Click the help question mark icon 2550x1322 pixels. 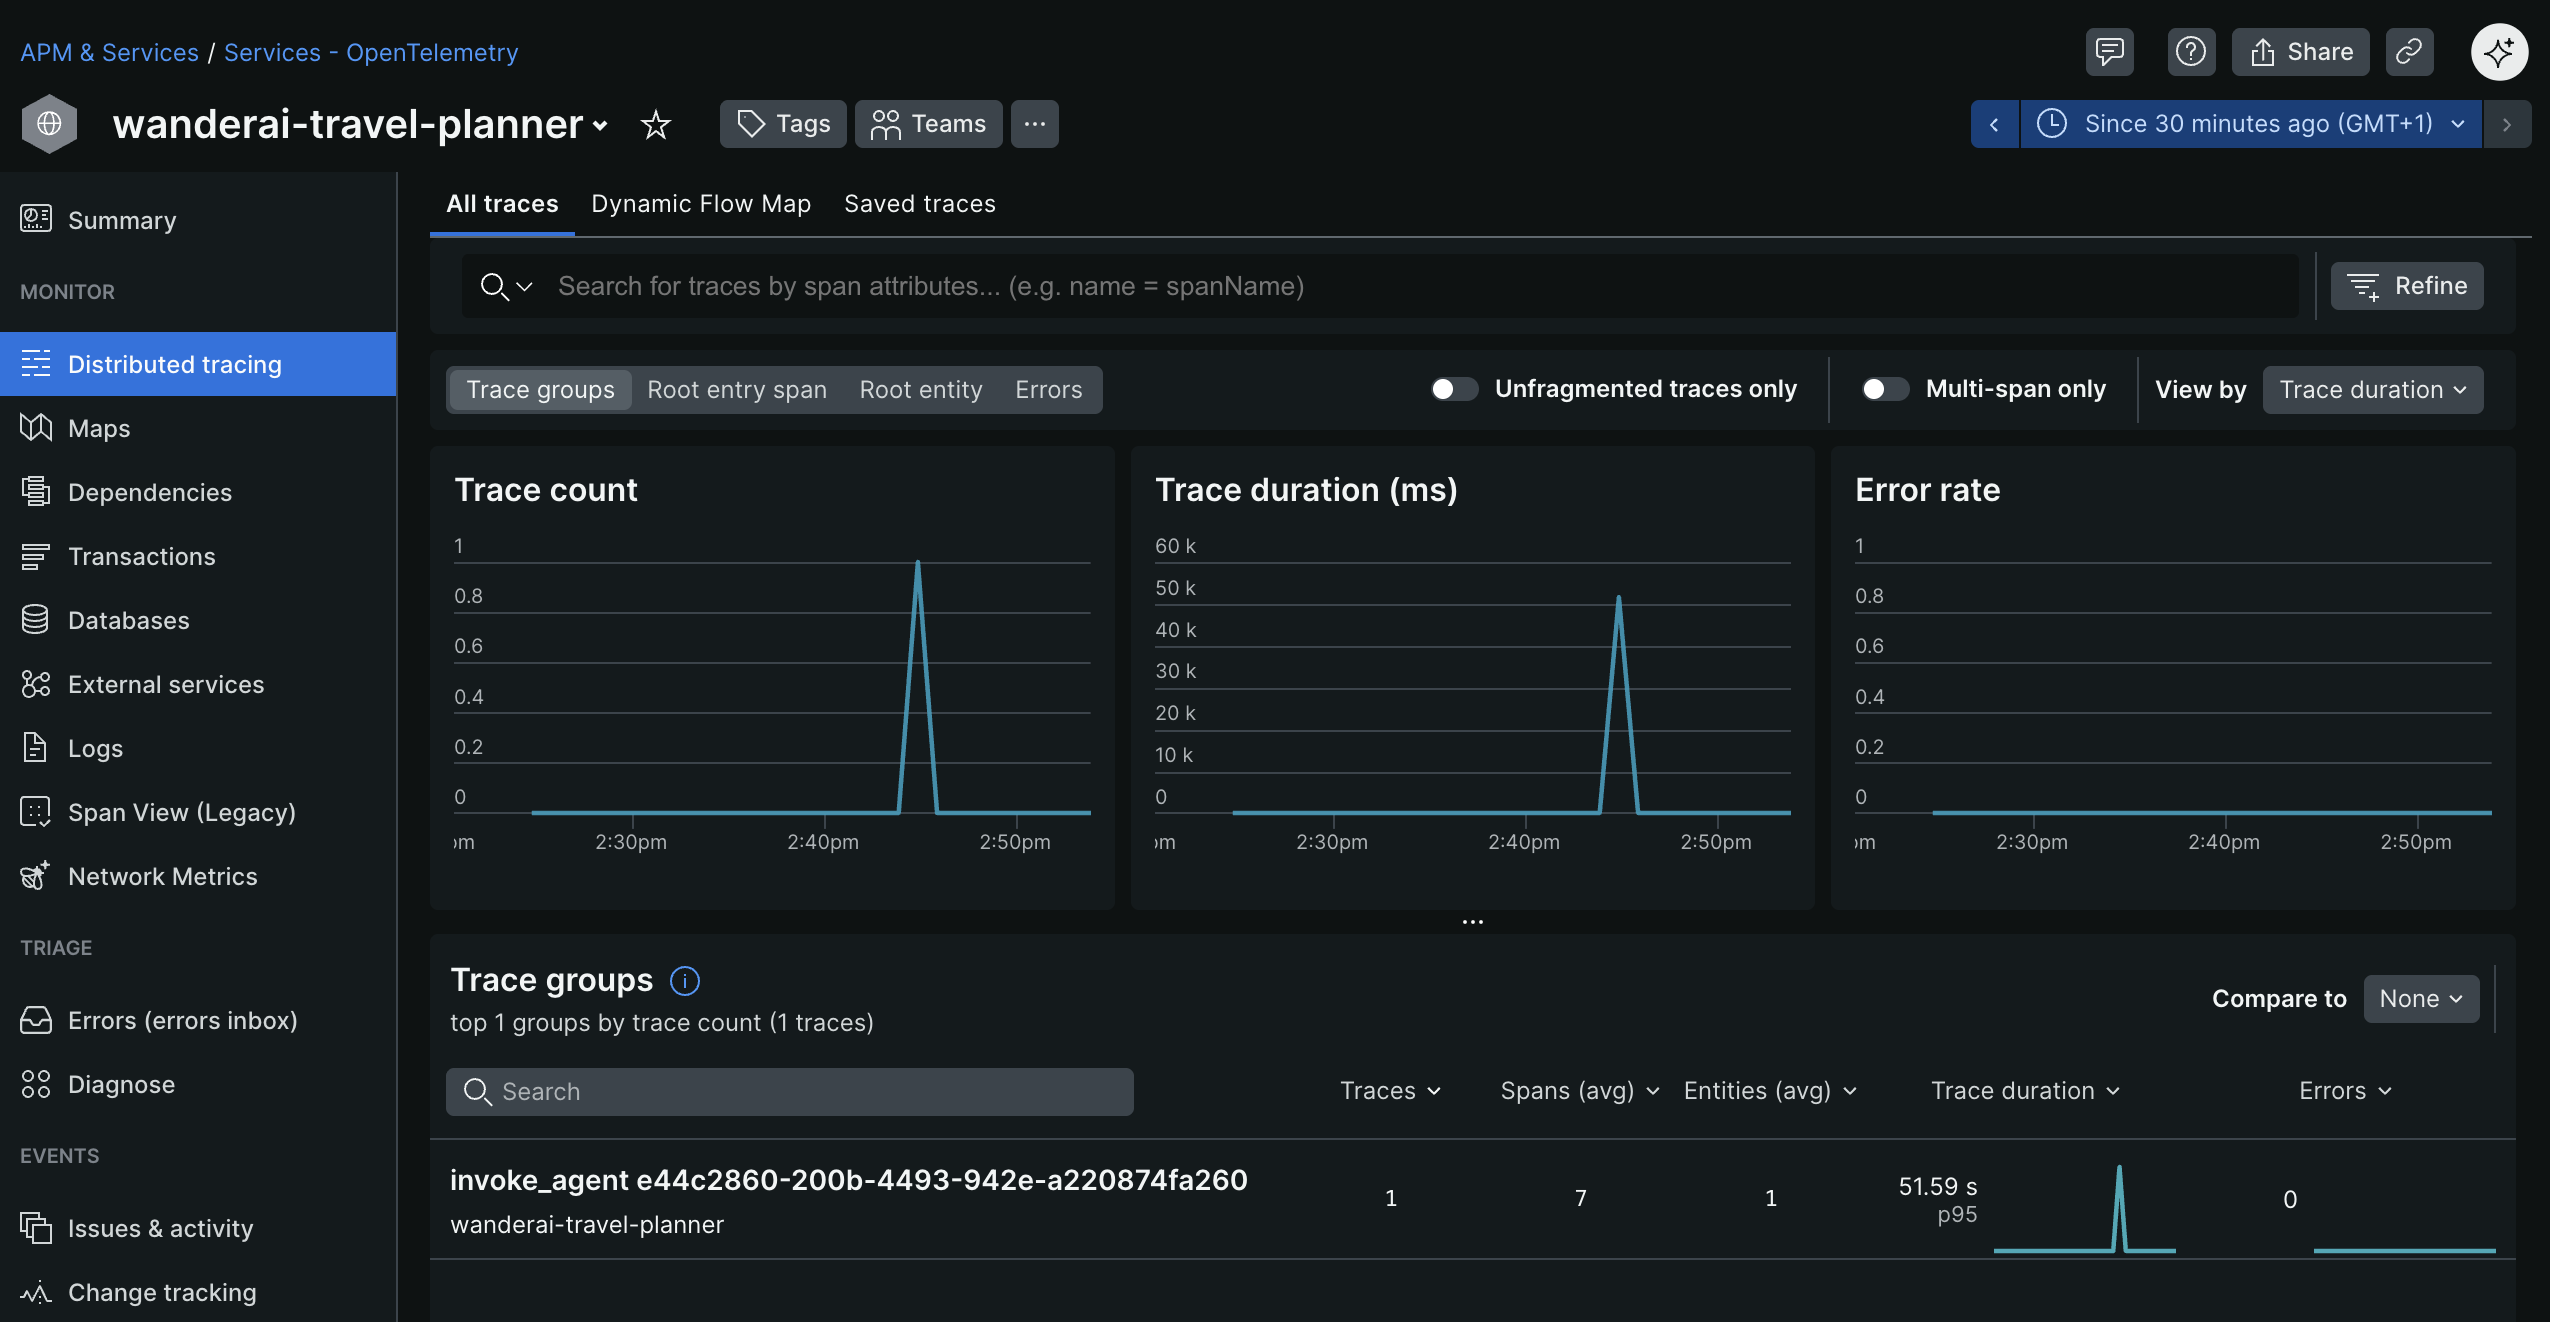coord(2190,52)
